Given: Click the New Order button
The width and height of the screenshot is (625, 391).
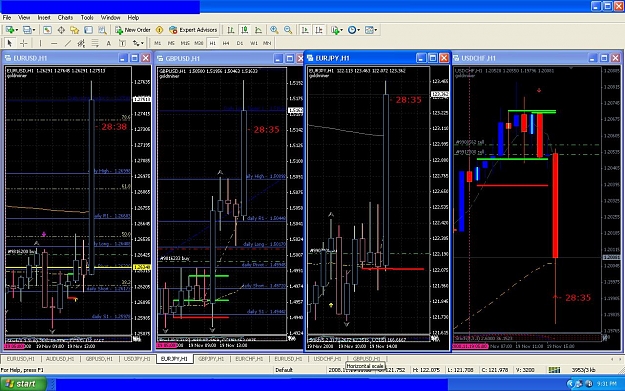Looking at the screenshot, I should tap(133, 30).
